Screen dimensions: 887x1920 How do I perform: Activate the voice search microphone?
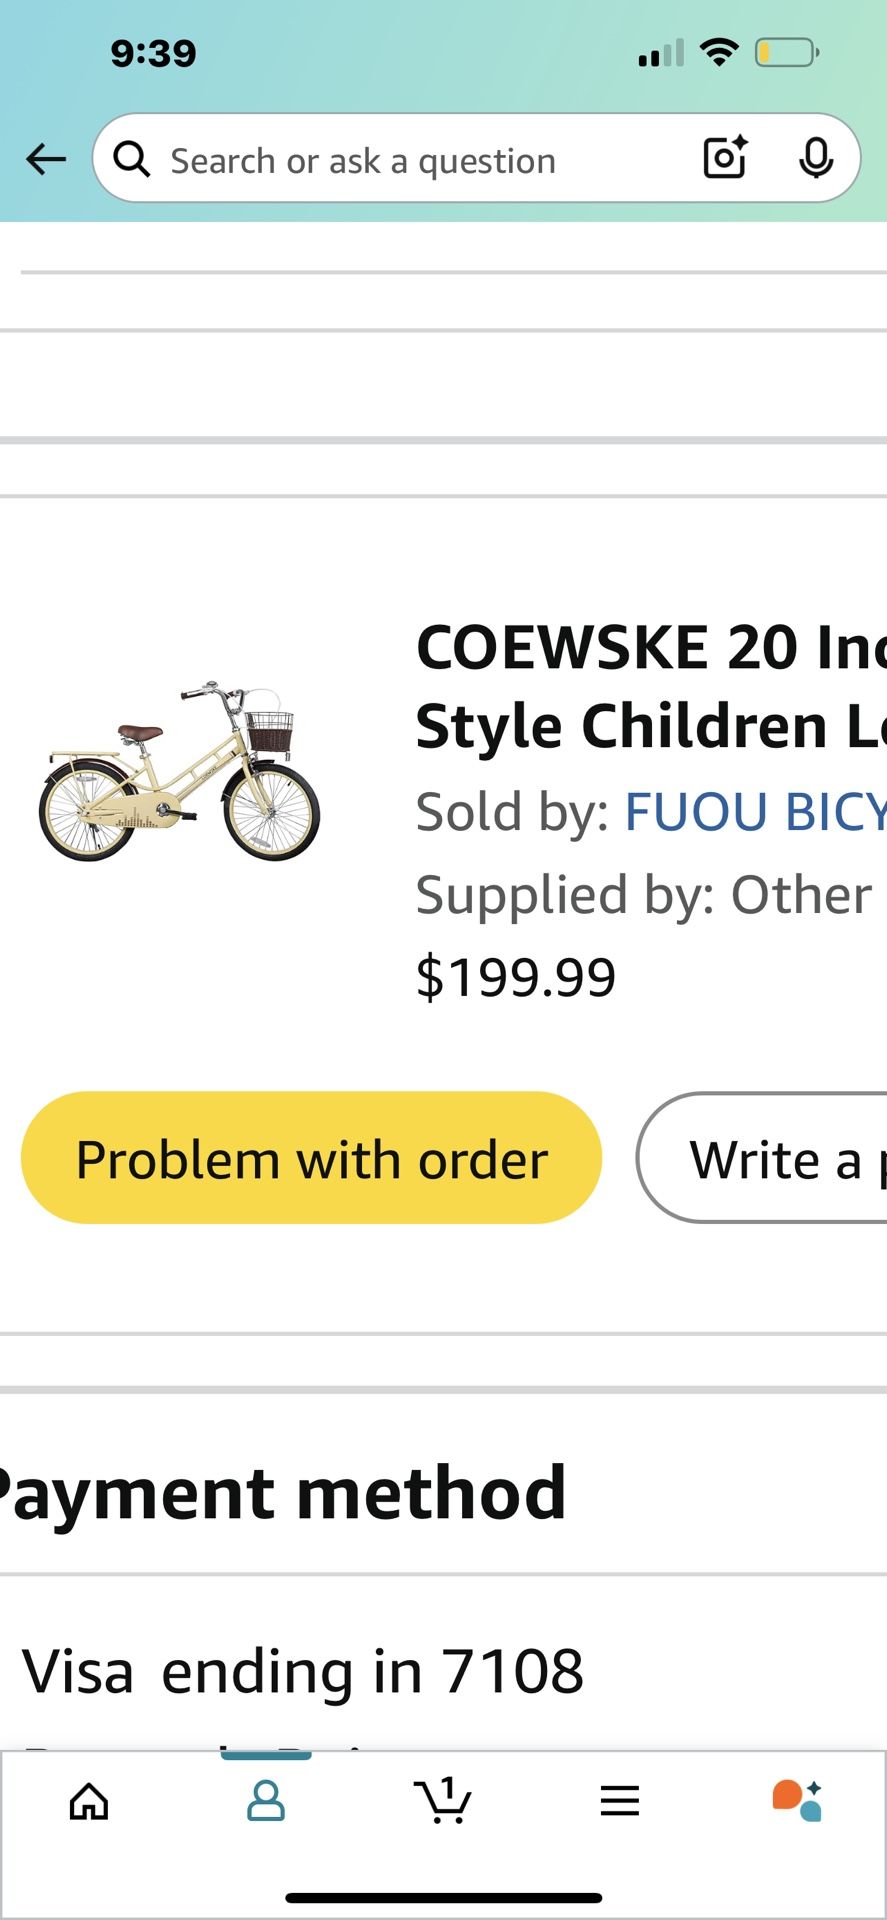[x=816, y=158]
